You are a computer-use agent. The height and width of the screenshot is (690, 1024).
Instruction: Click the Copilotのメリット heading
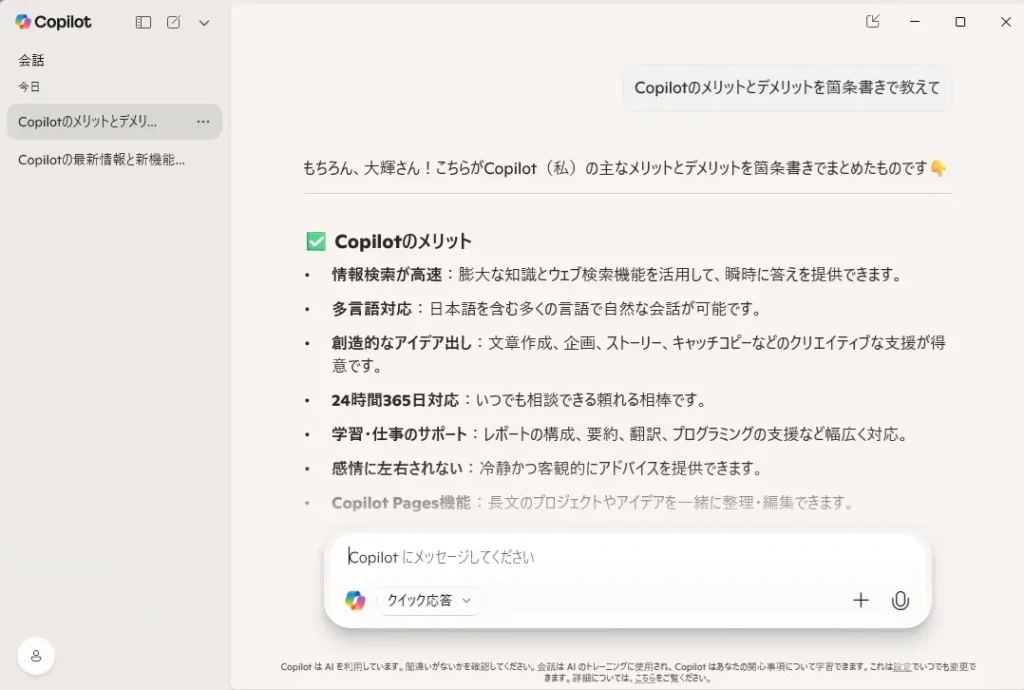[x=402, y=242]
